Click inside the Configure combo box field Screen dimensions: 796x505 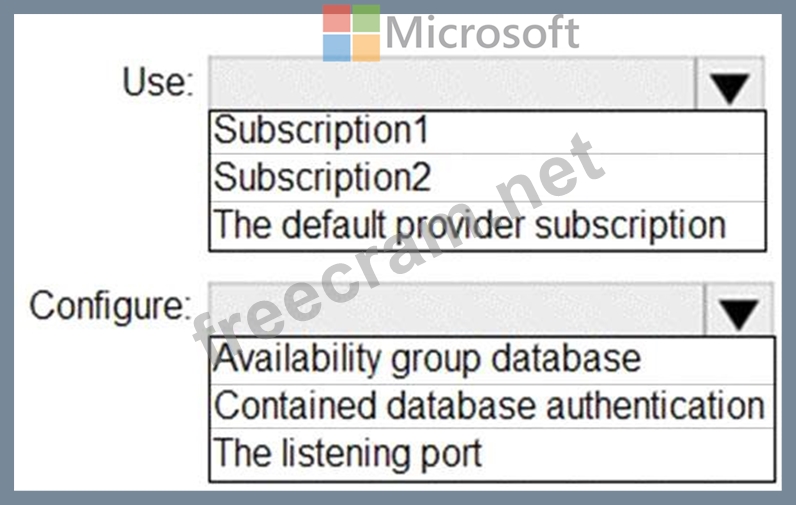coord(456,310)
